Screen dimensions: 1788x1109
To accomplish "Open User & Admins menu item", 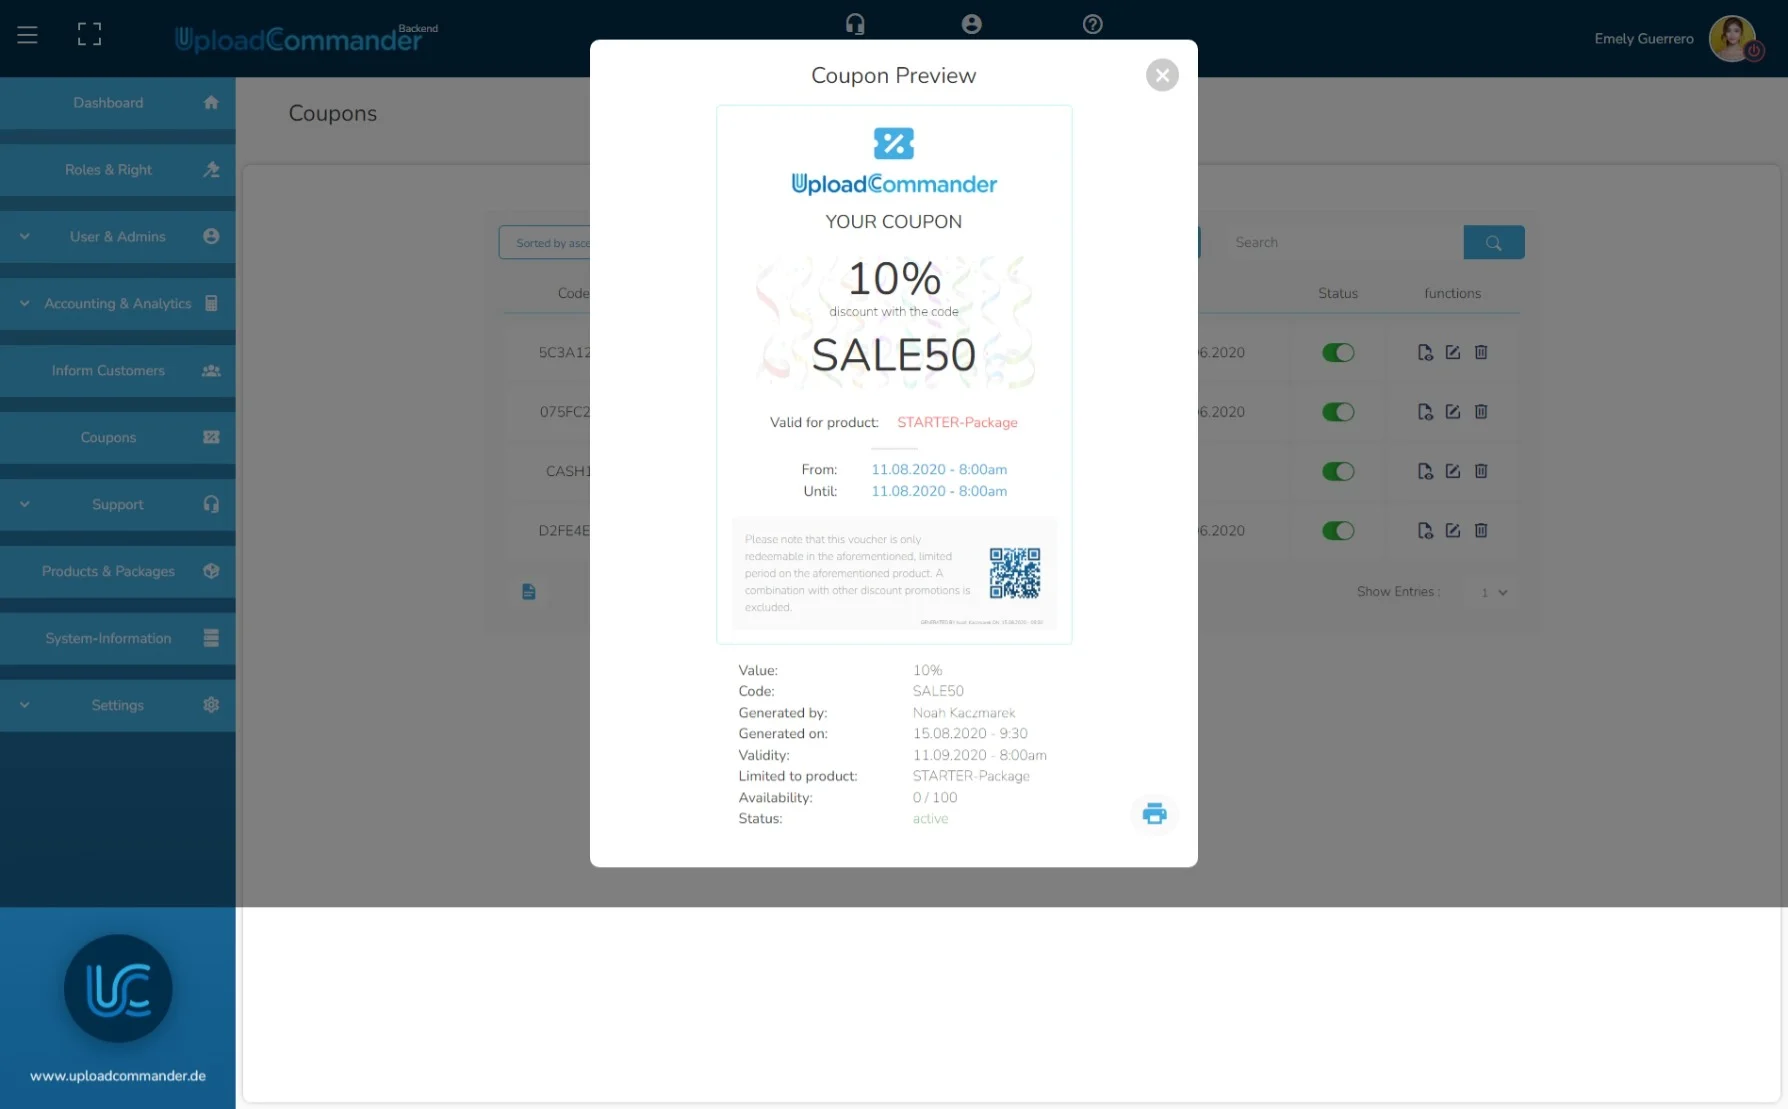I will coord(118,237).
